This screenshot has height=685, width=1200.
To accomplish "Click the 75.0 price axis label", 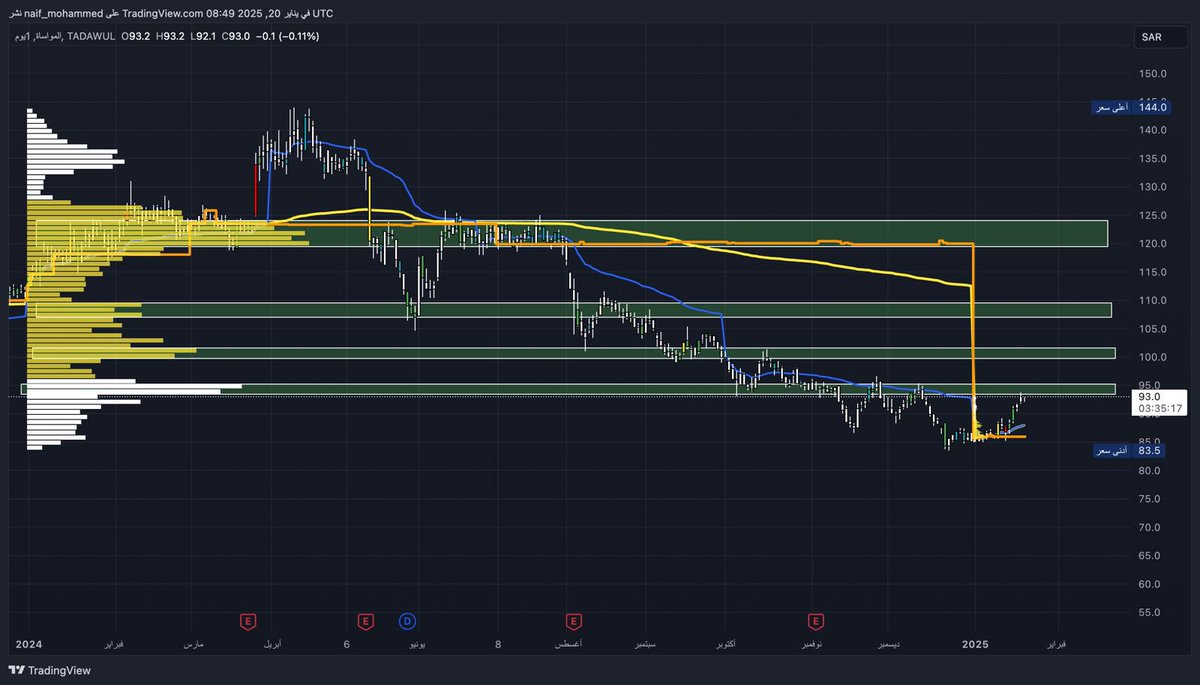I will pos(1151,499).
